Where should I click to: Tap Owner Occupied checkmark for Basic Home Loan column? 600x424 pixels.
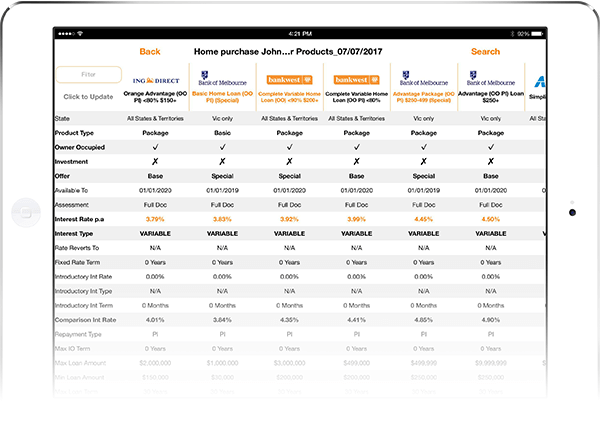222,147
